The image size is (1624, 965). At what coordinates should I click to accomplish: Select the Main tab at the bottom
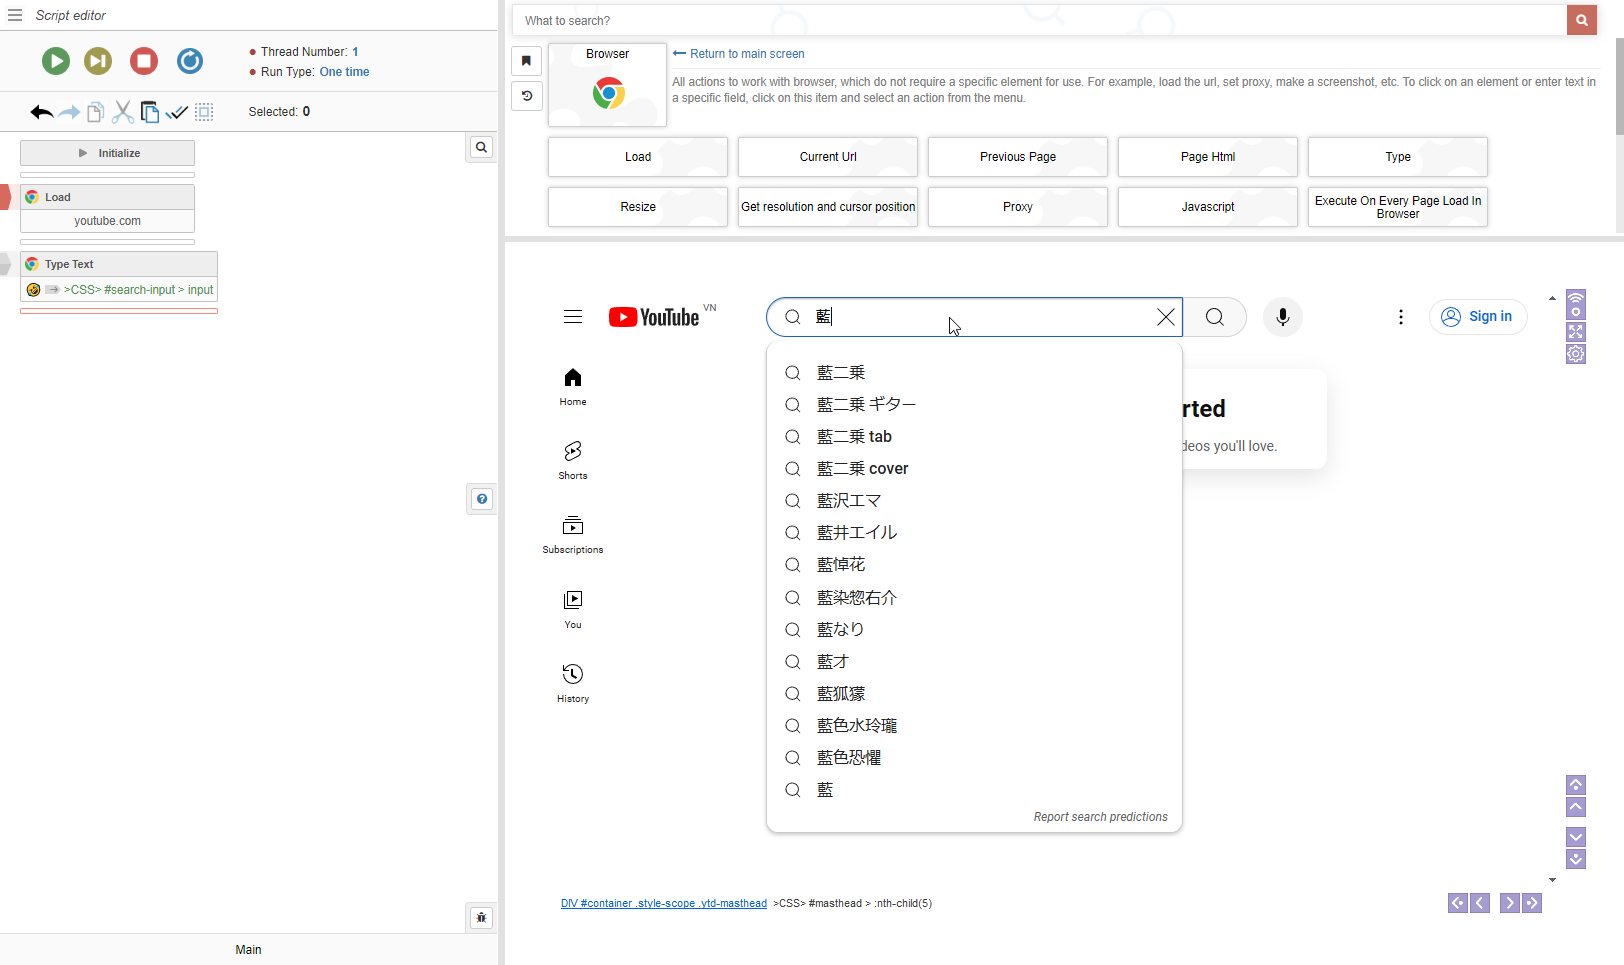click(248, 949)
